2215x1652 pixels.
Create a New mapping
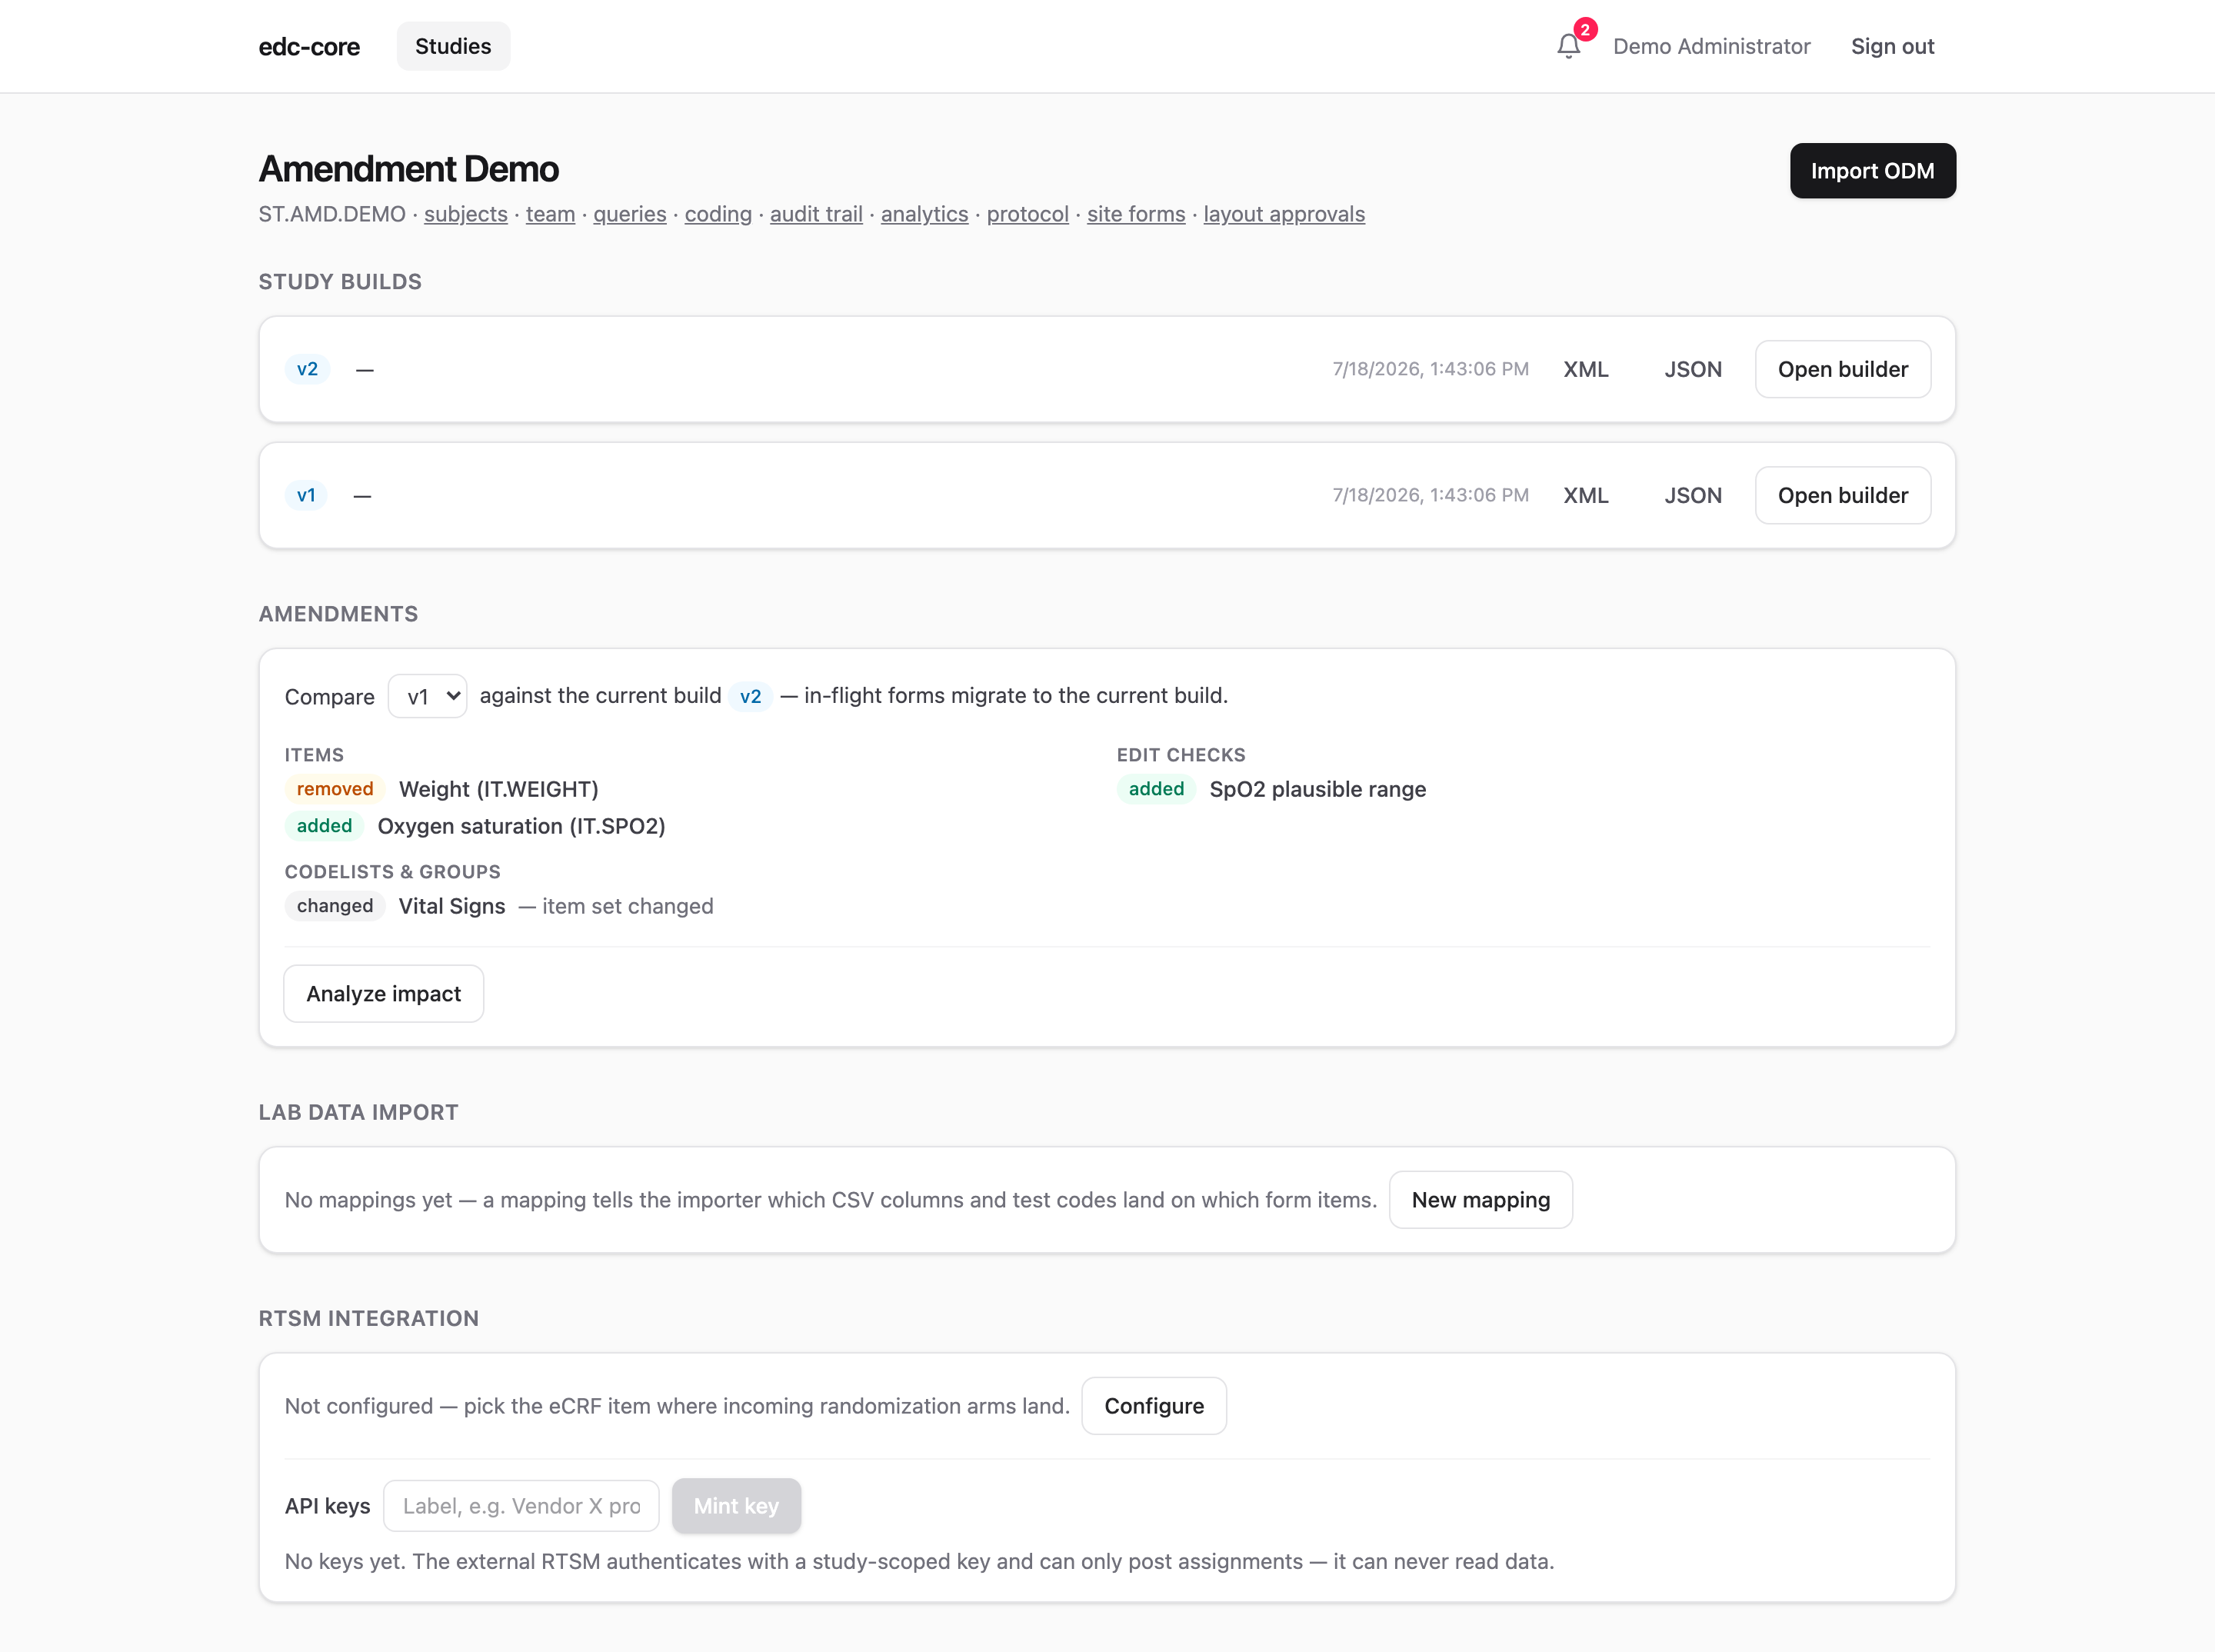1480,1200
